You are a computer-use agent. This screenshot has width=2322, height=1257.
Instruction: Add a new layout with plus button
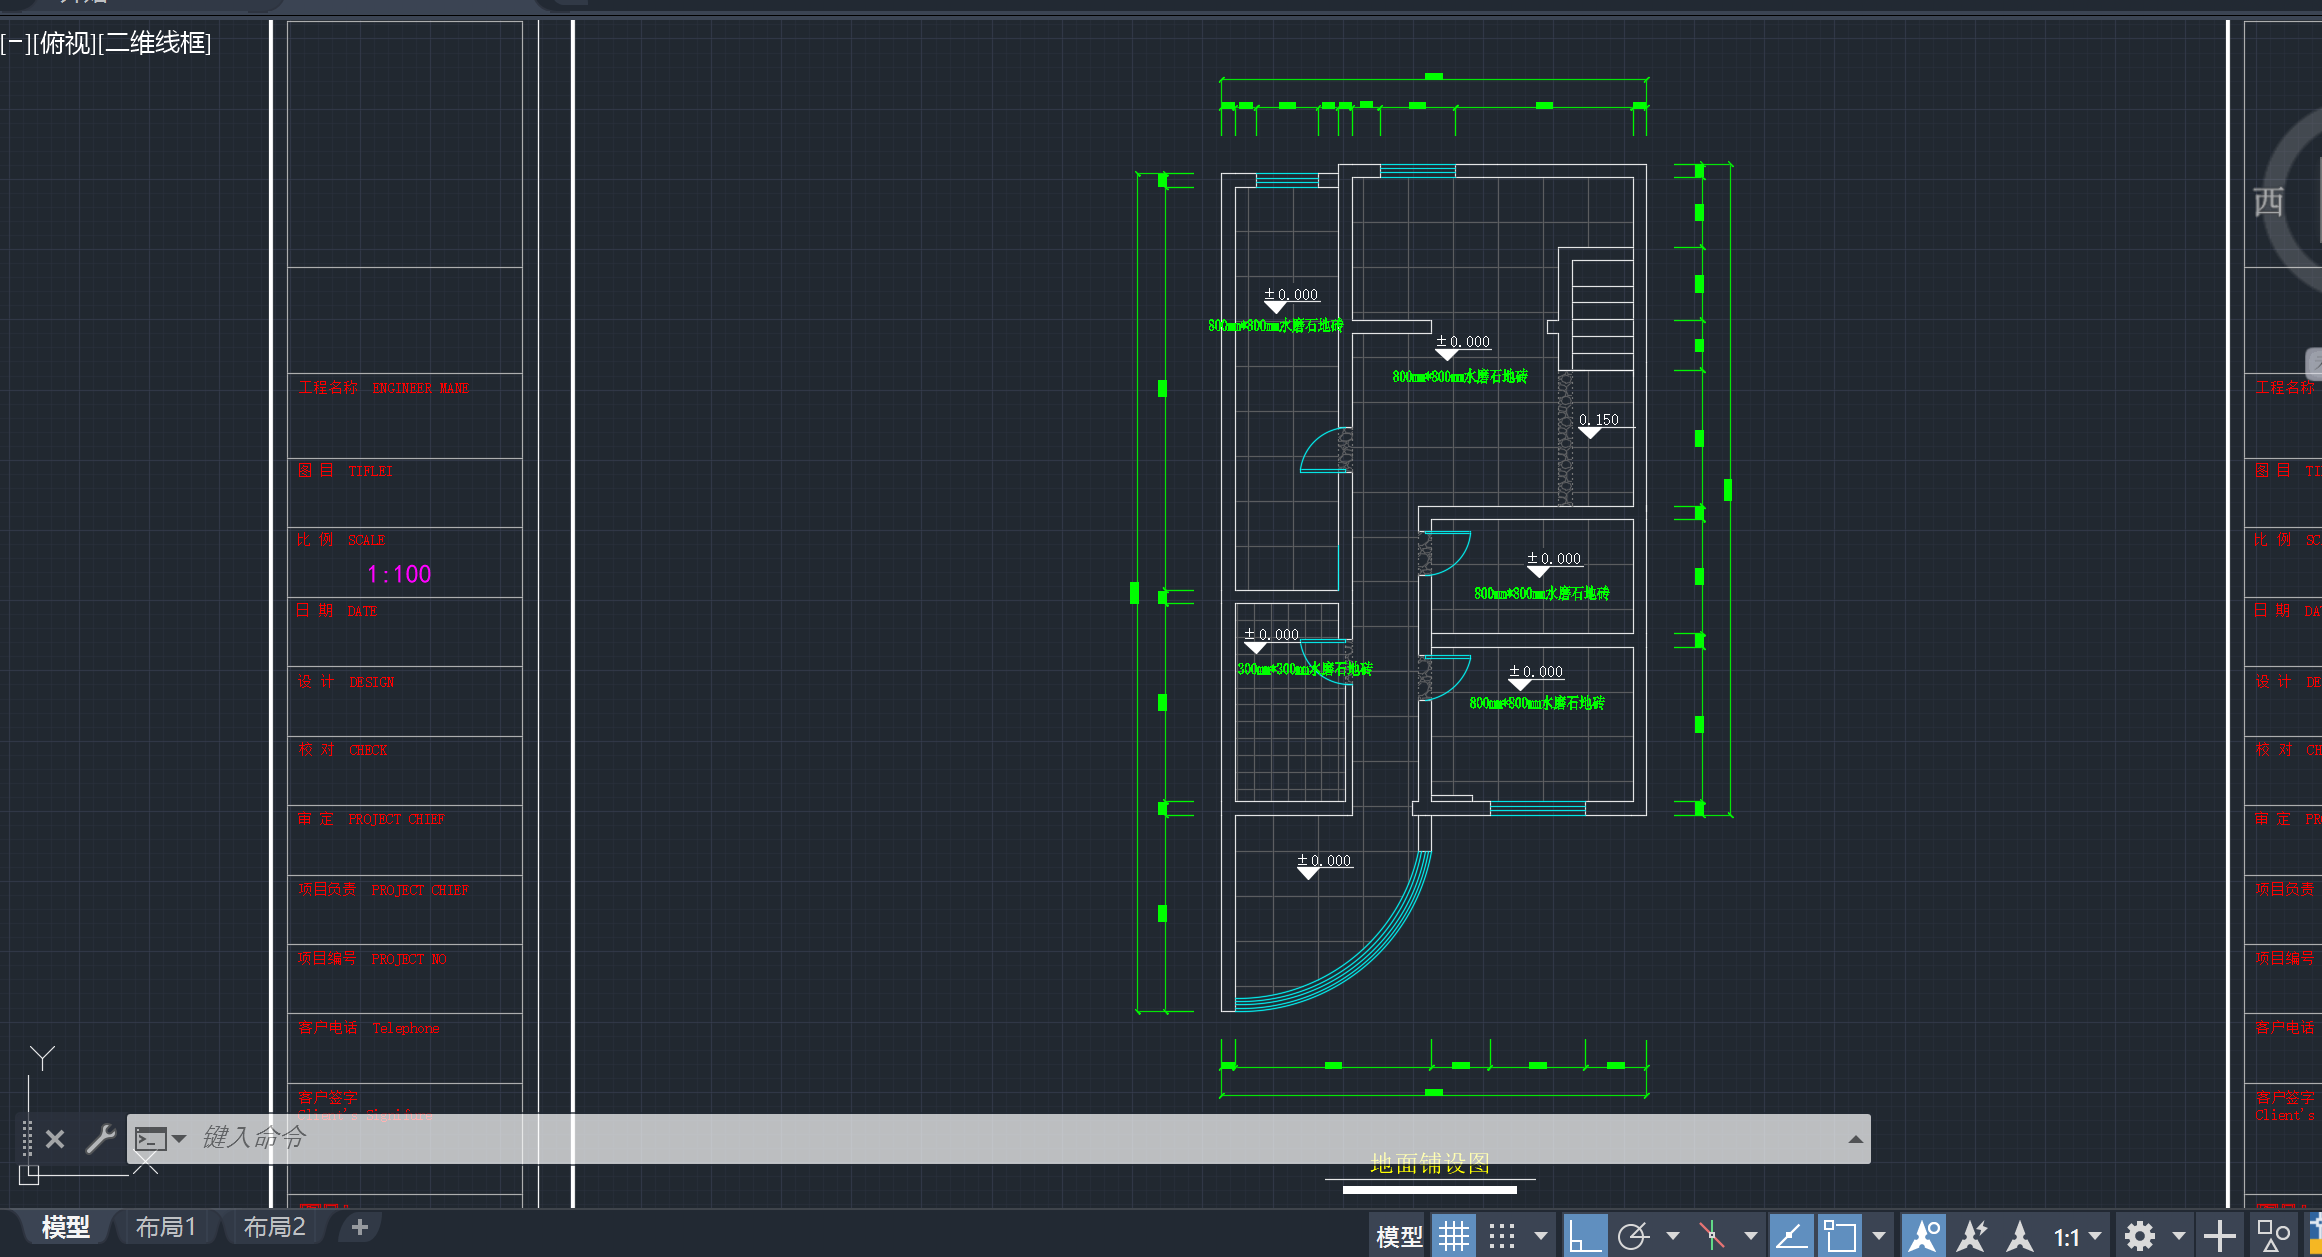(x=360, y=1227)
